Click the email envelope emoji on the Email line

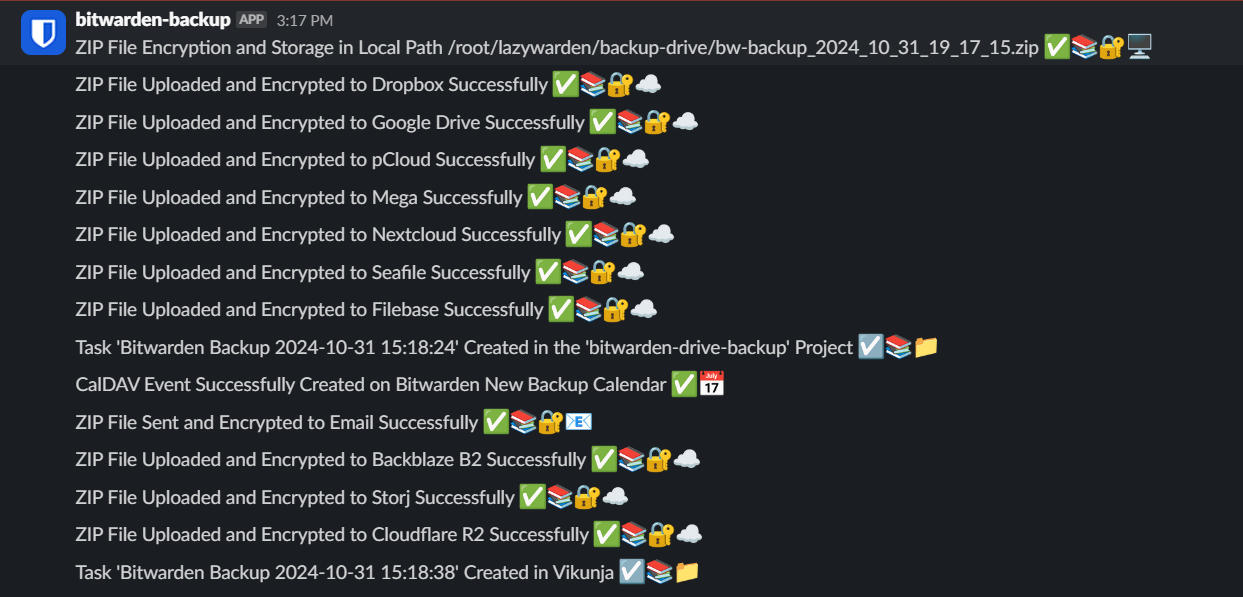(579, 422)
